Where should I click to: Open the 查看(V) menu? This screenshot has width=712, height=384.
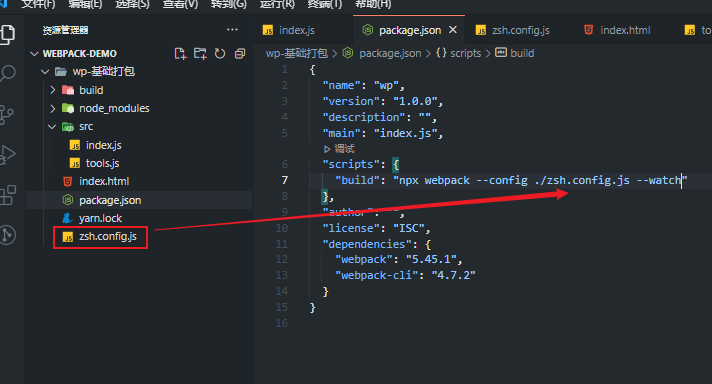(x=180, y=5)
